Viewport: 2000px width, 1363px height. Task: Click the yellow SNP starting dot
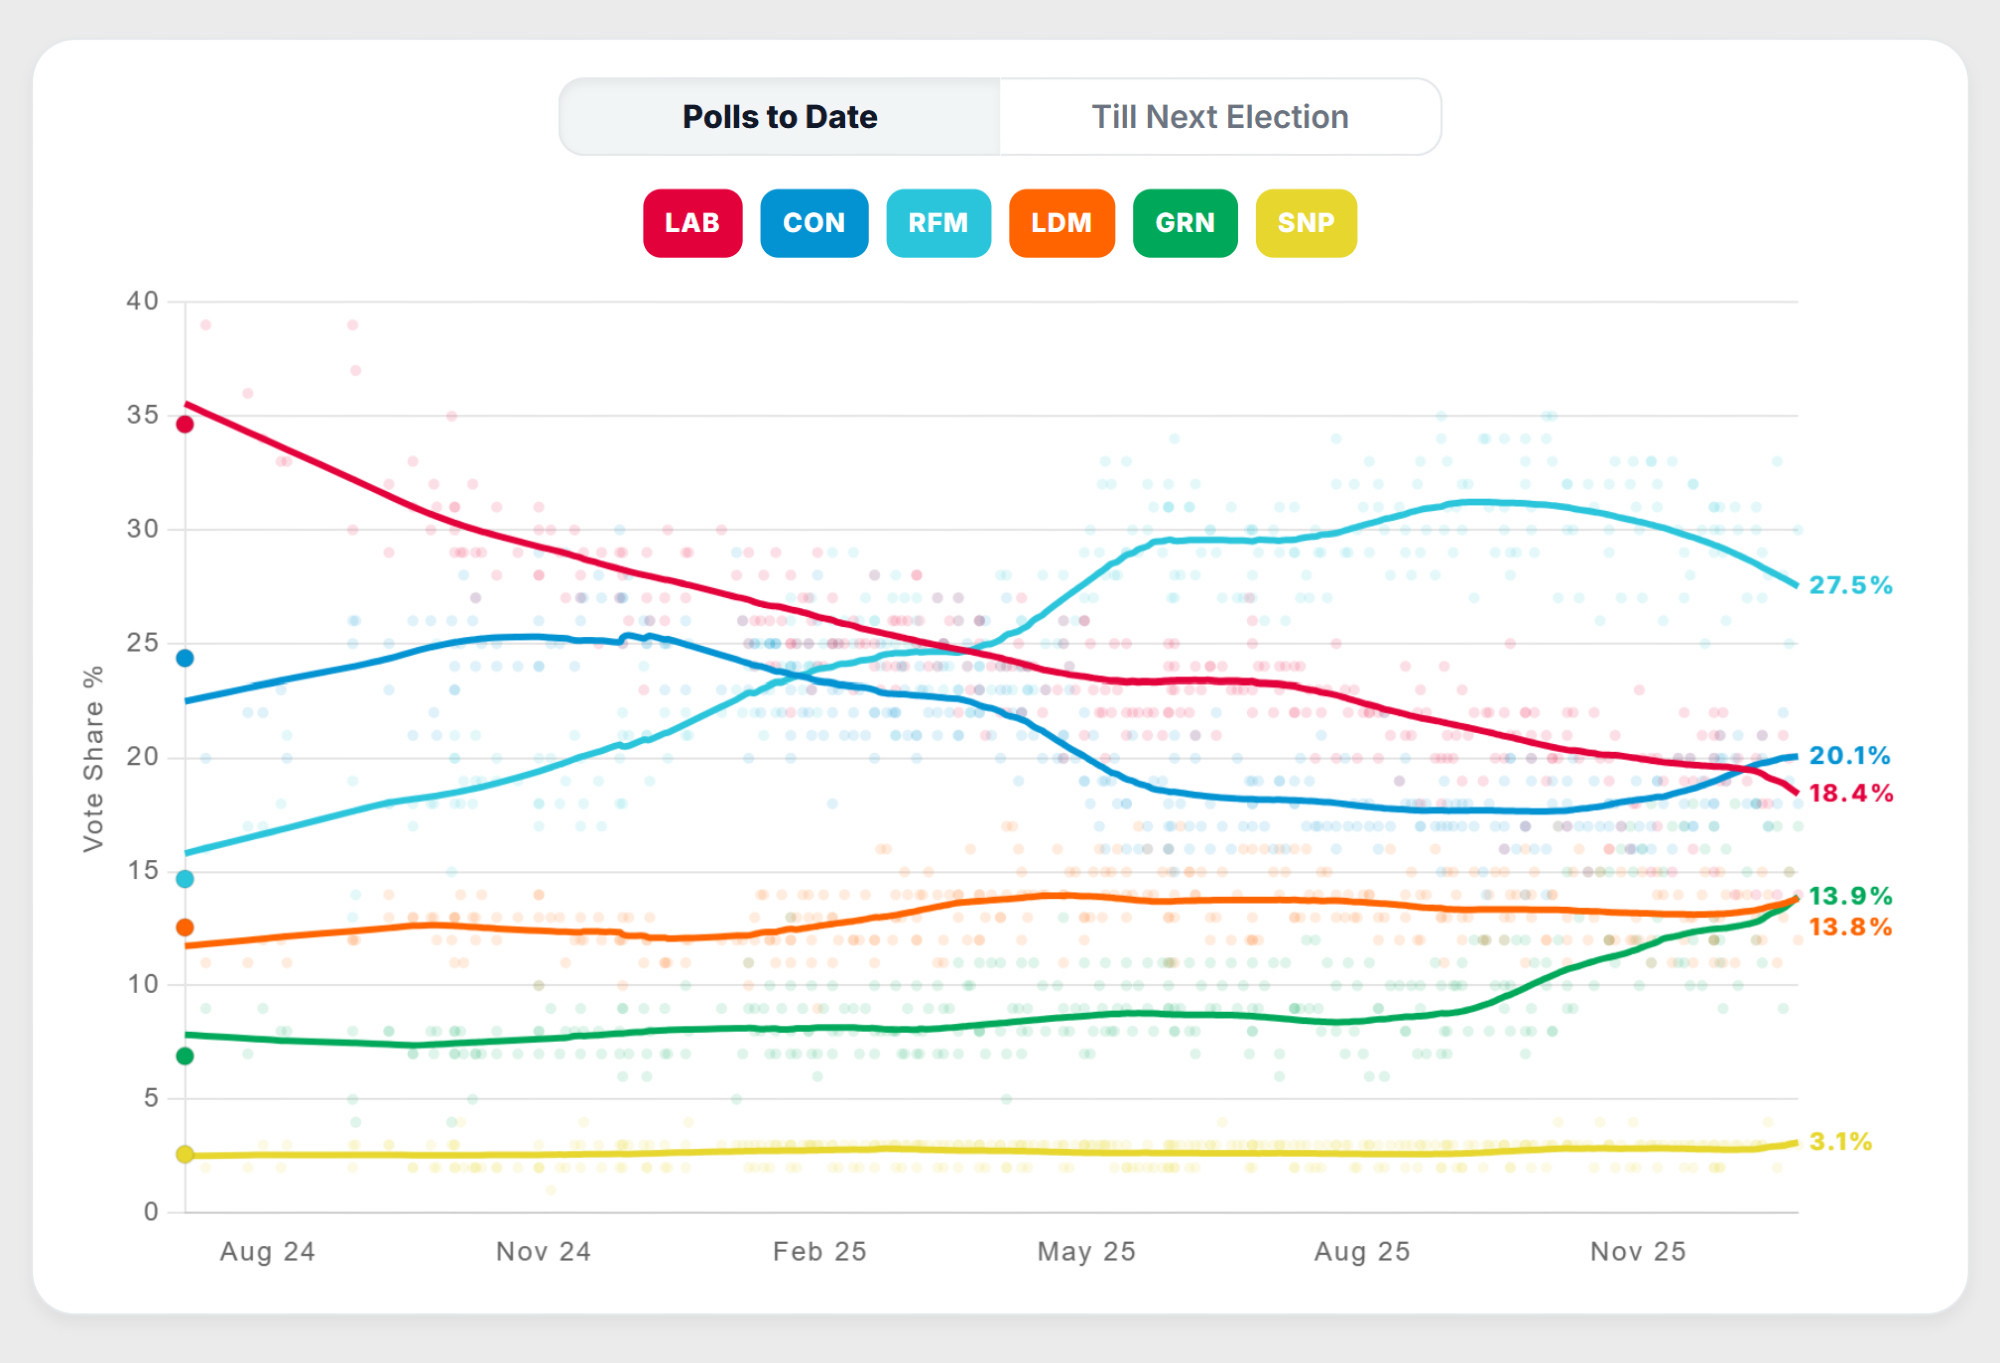185,1154
